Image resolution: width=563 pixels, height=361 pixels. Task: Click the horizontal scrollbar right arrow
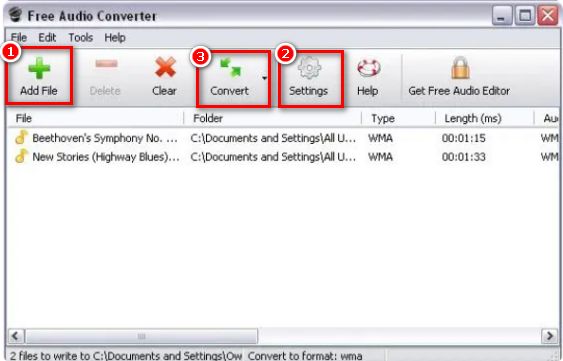click(549, 336)
